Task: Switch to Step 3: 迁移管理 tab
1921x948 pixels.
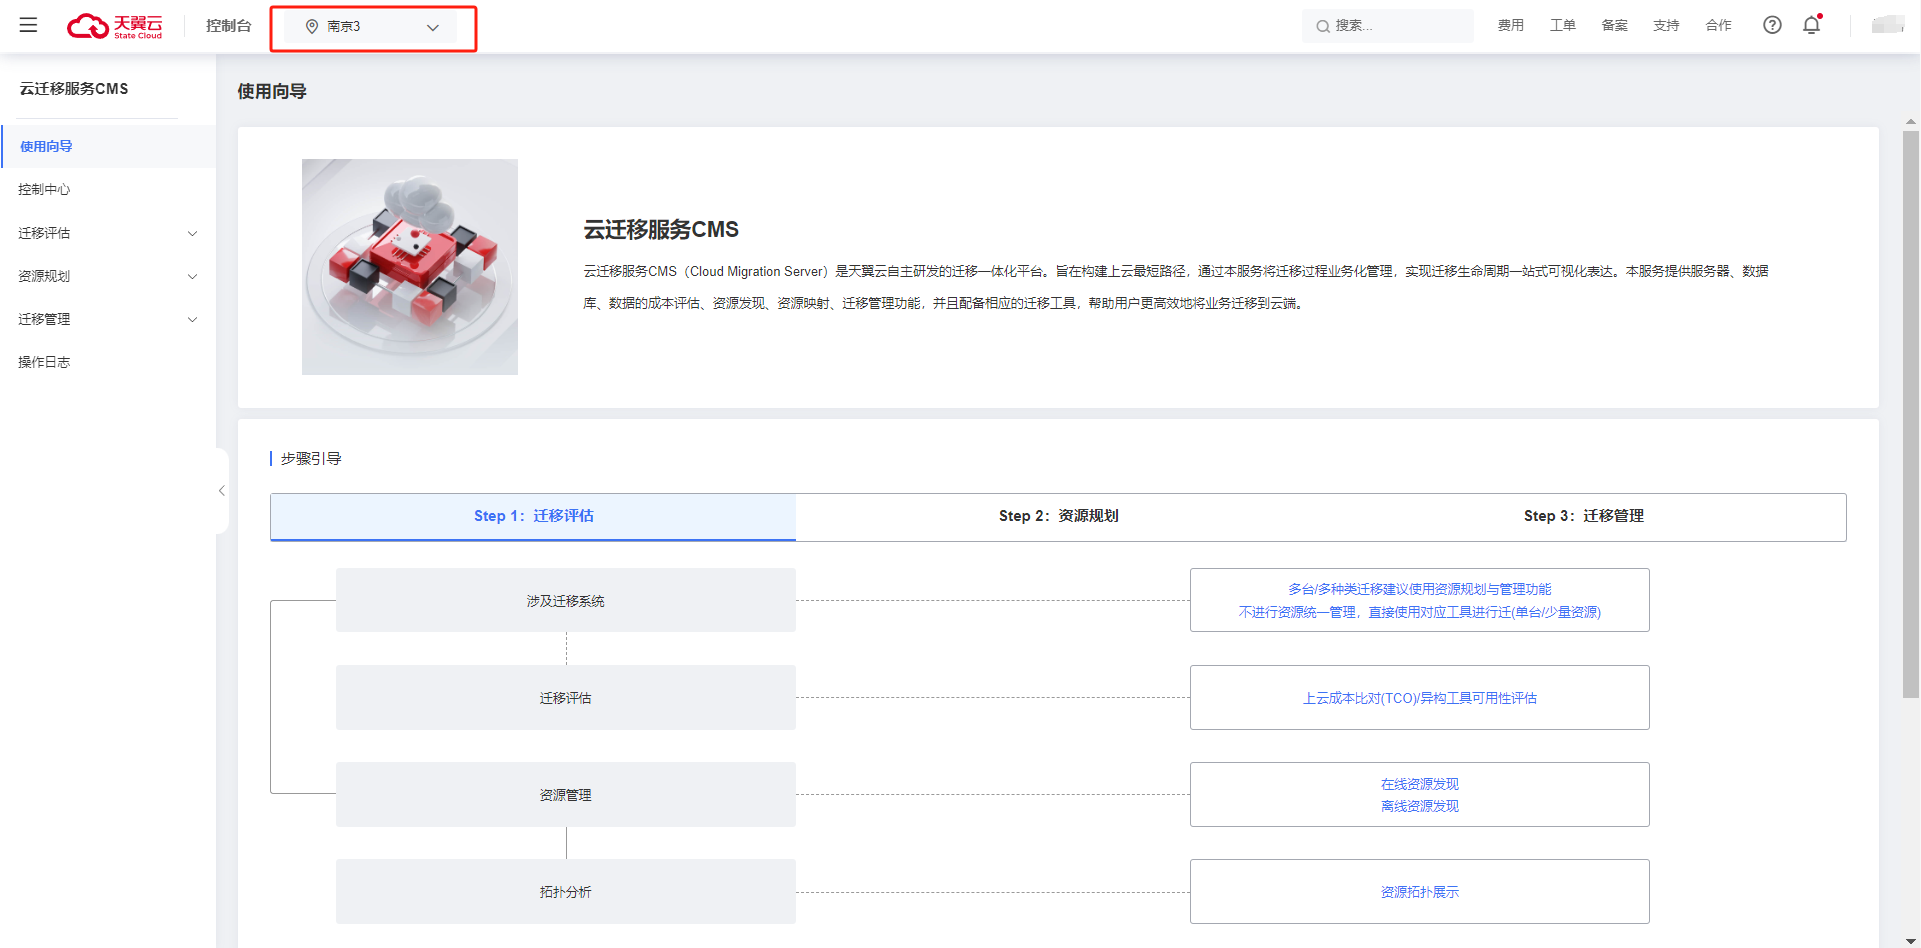Action: click(1583, 516)
